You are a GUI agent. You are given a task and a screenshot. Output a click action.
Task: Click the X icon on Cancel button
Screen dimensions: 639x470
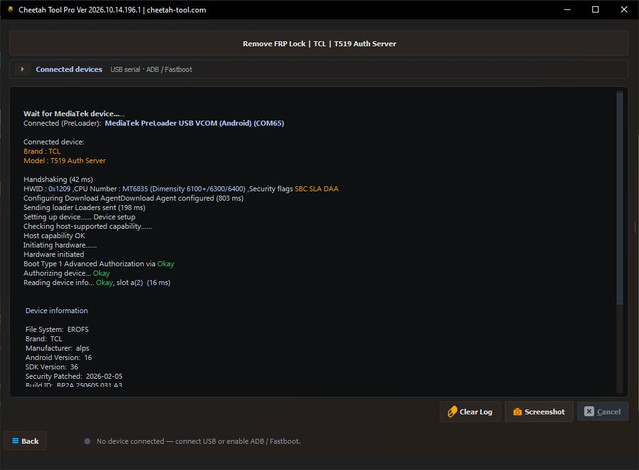pos(589,411)
